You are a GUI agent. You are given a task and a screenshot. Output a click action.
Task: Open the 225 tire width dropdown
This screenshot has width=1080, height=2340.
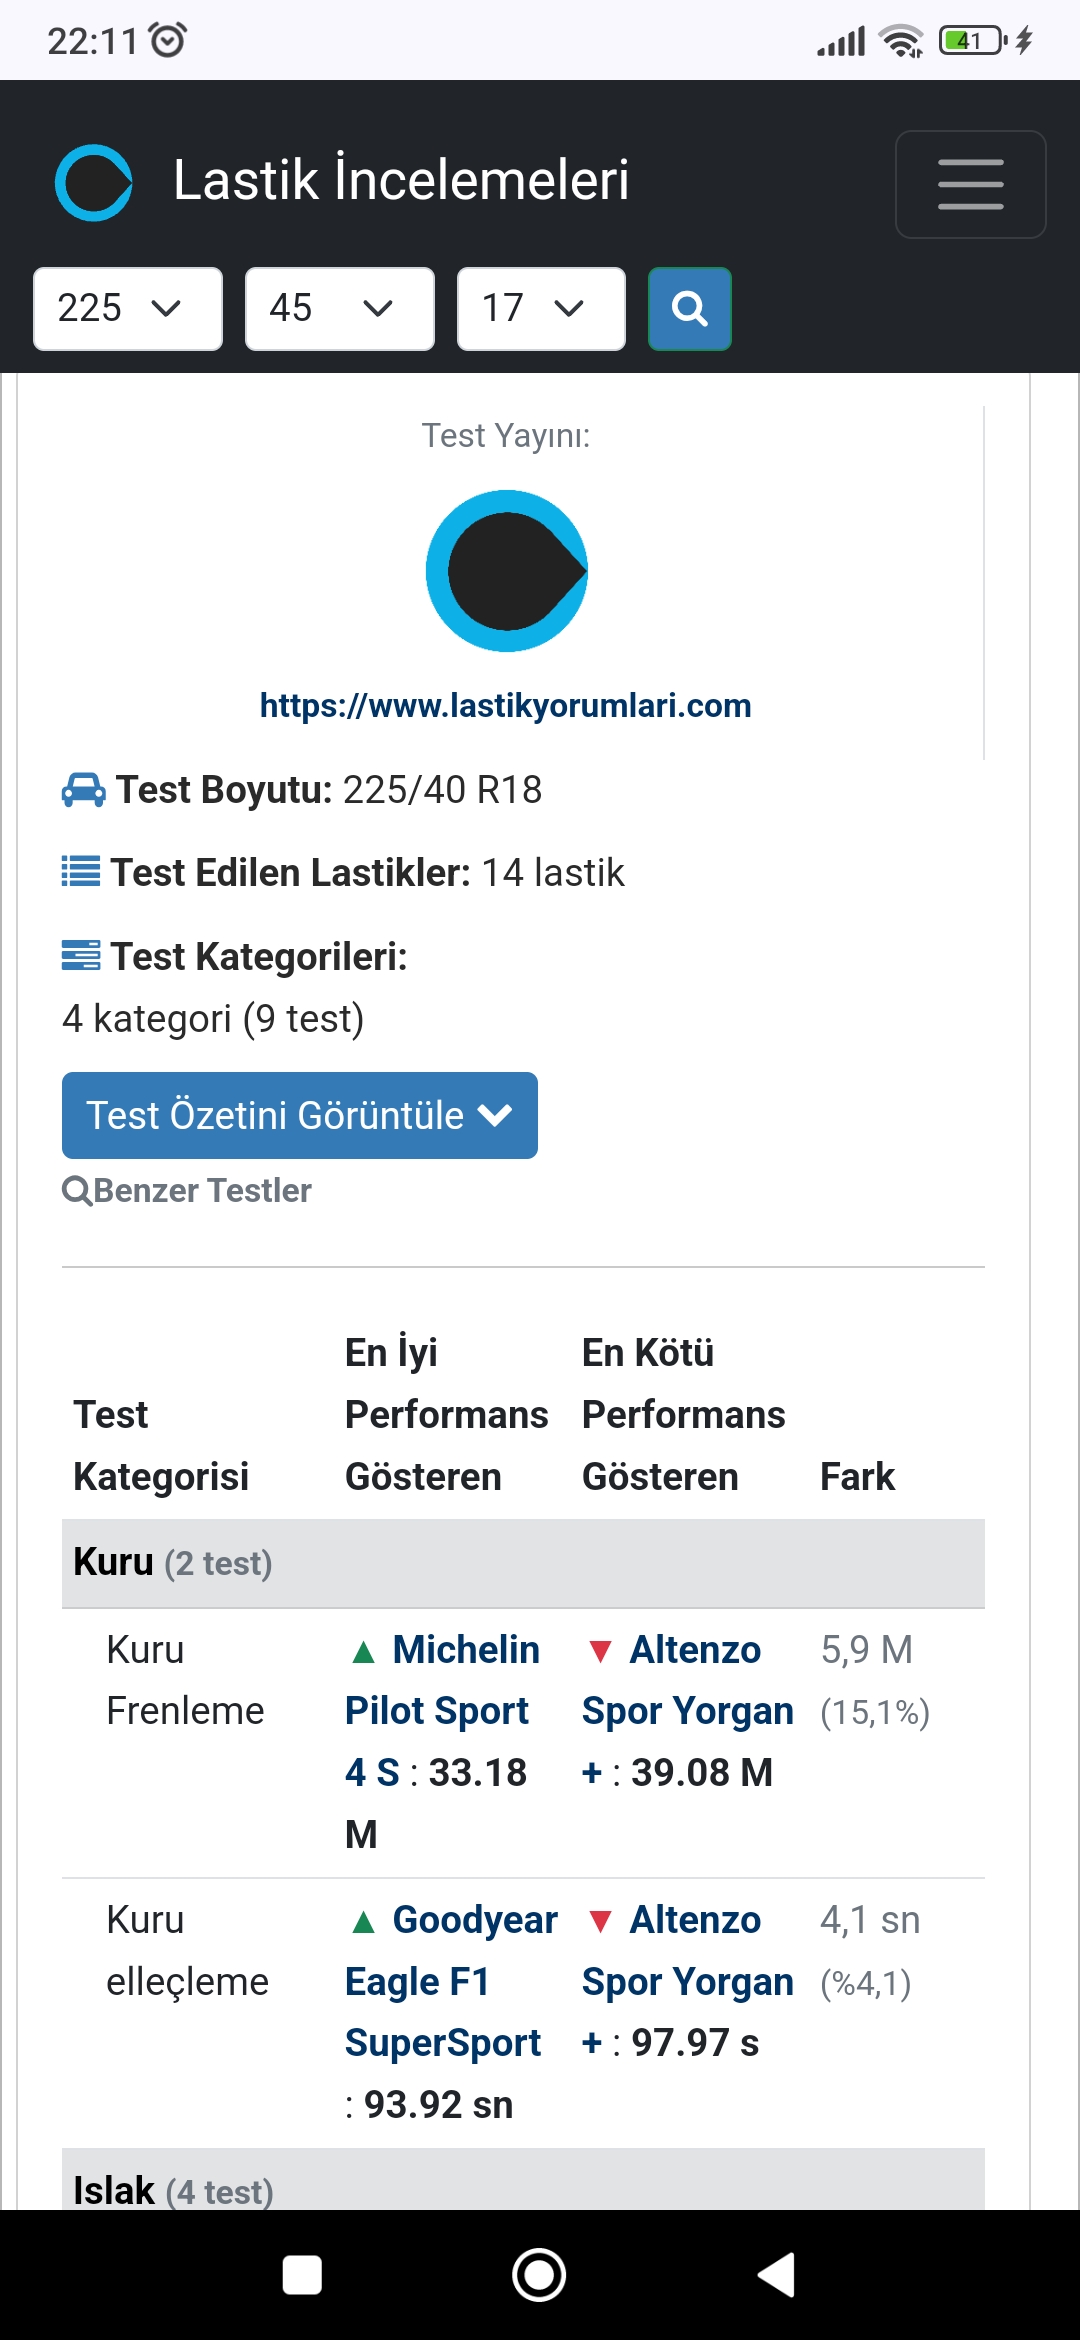128,309
